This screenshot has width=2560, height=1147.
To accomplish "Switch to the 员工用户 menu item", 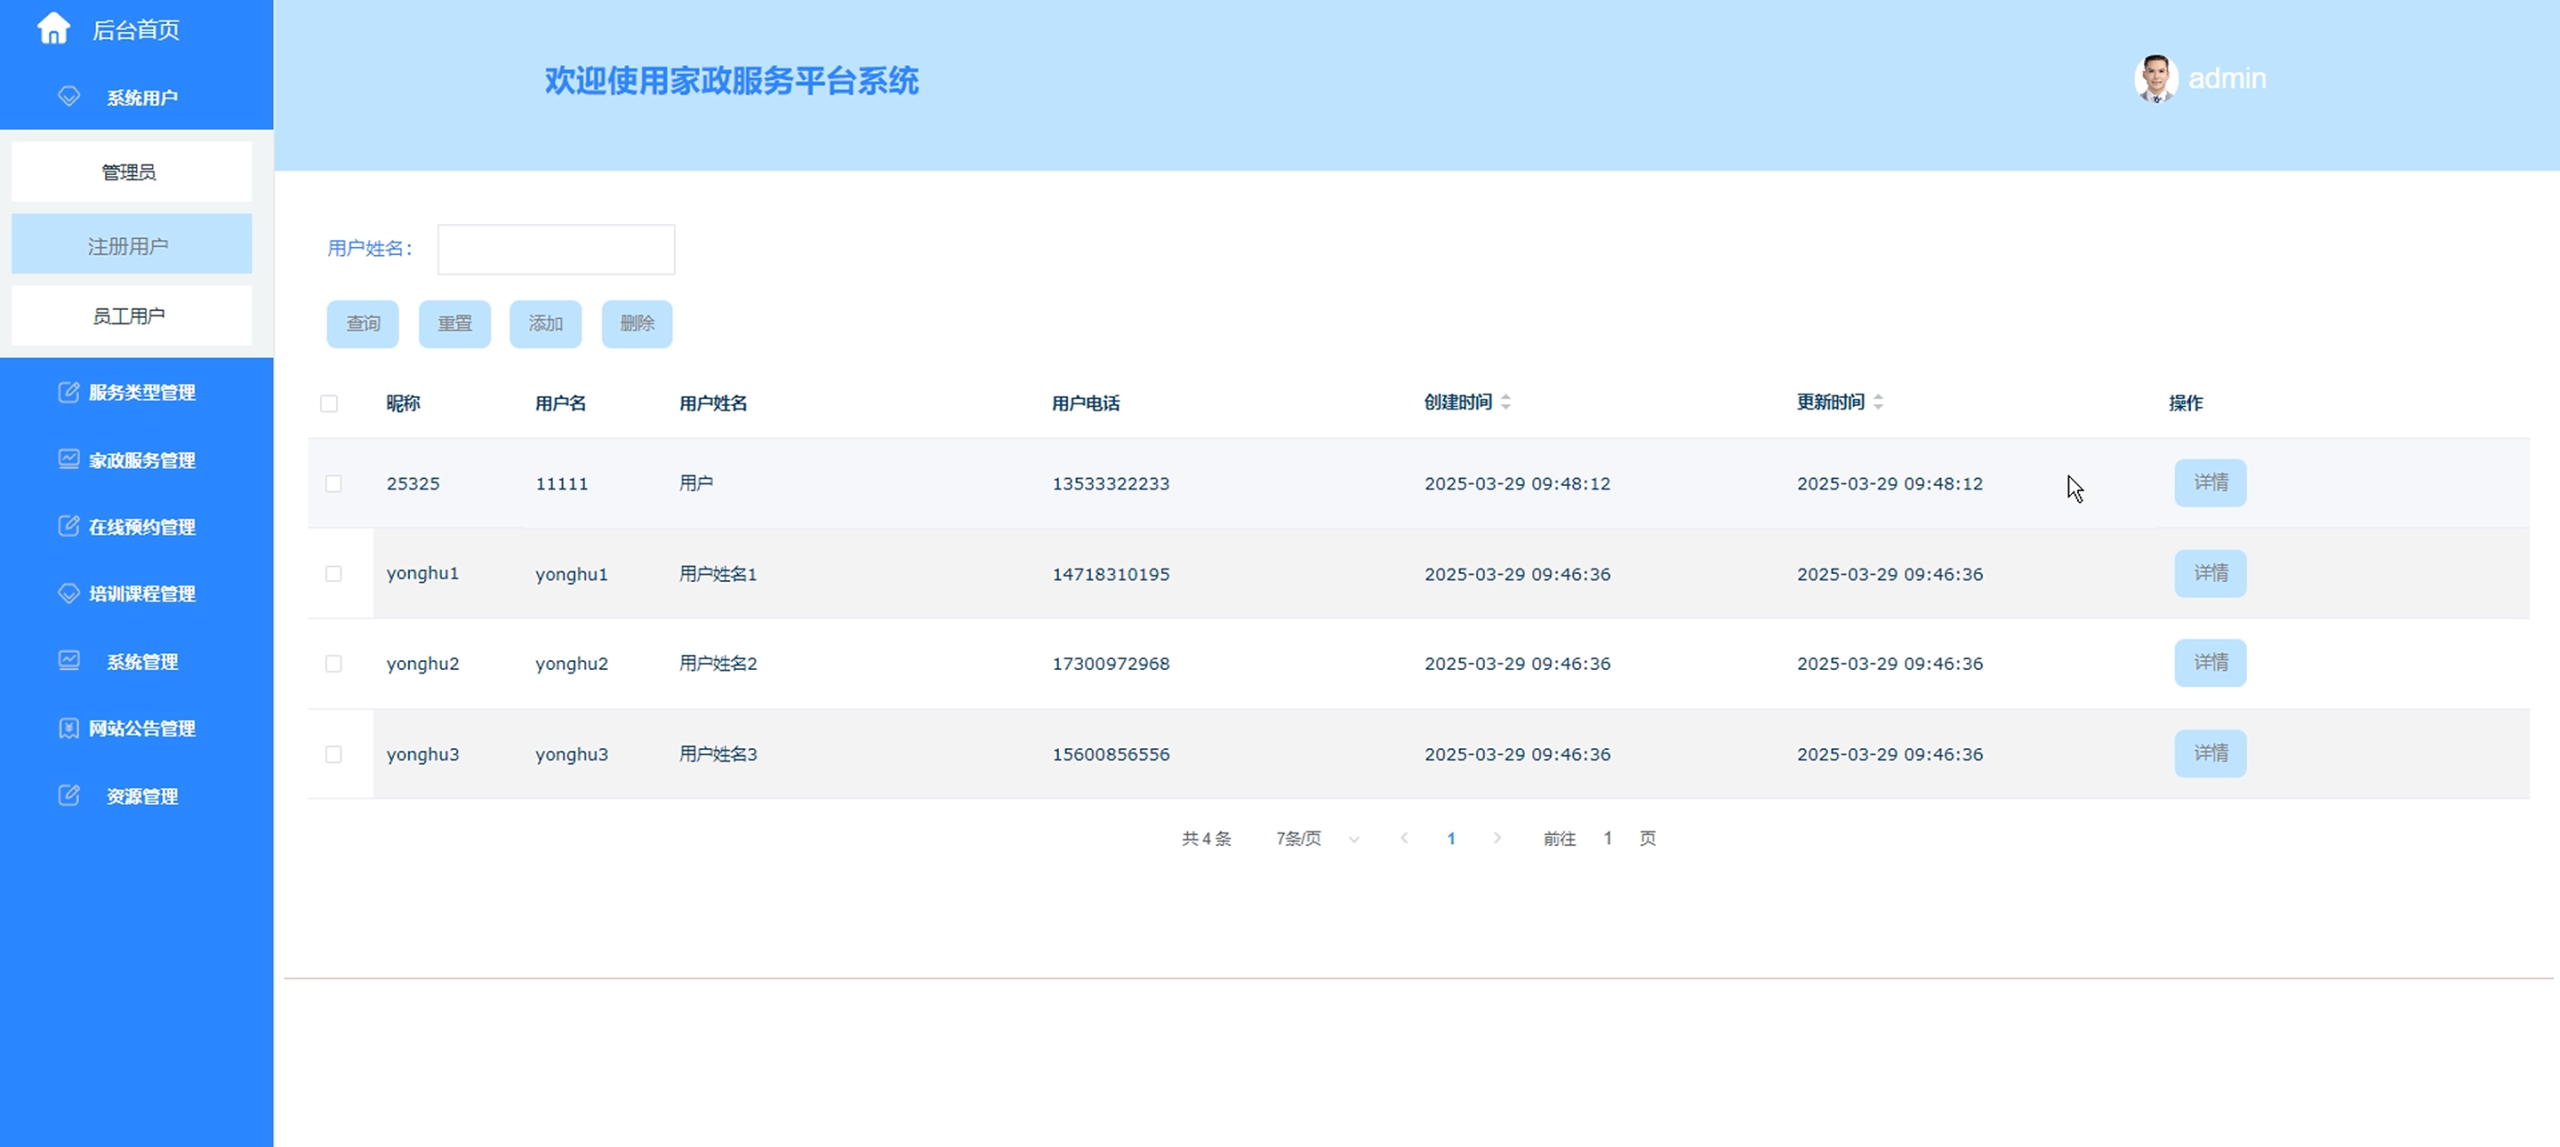I will click(131, 315).
